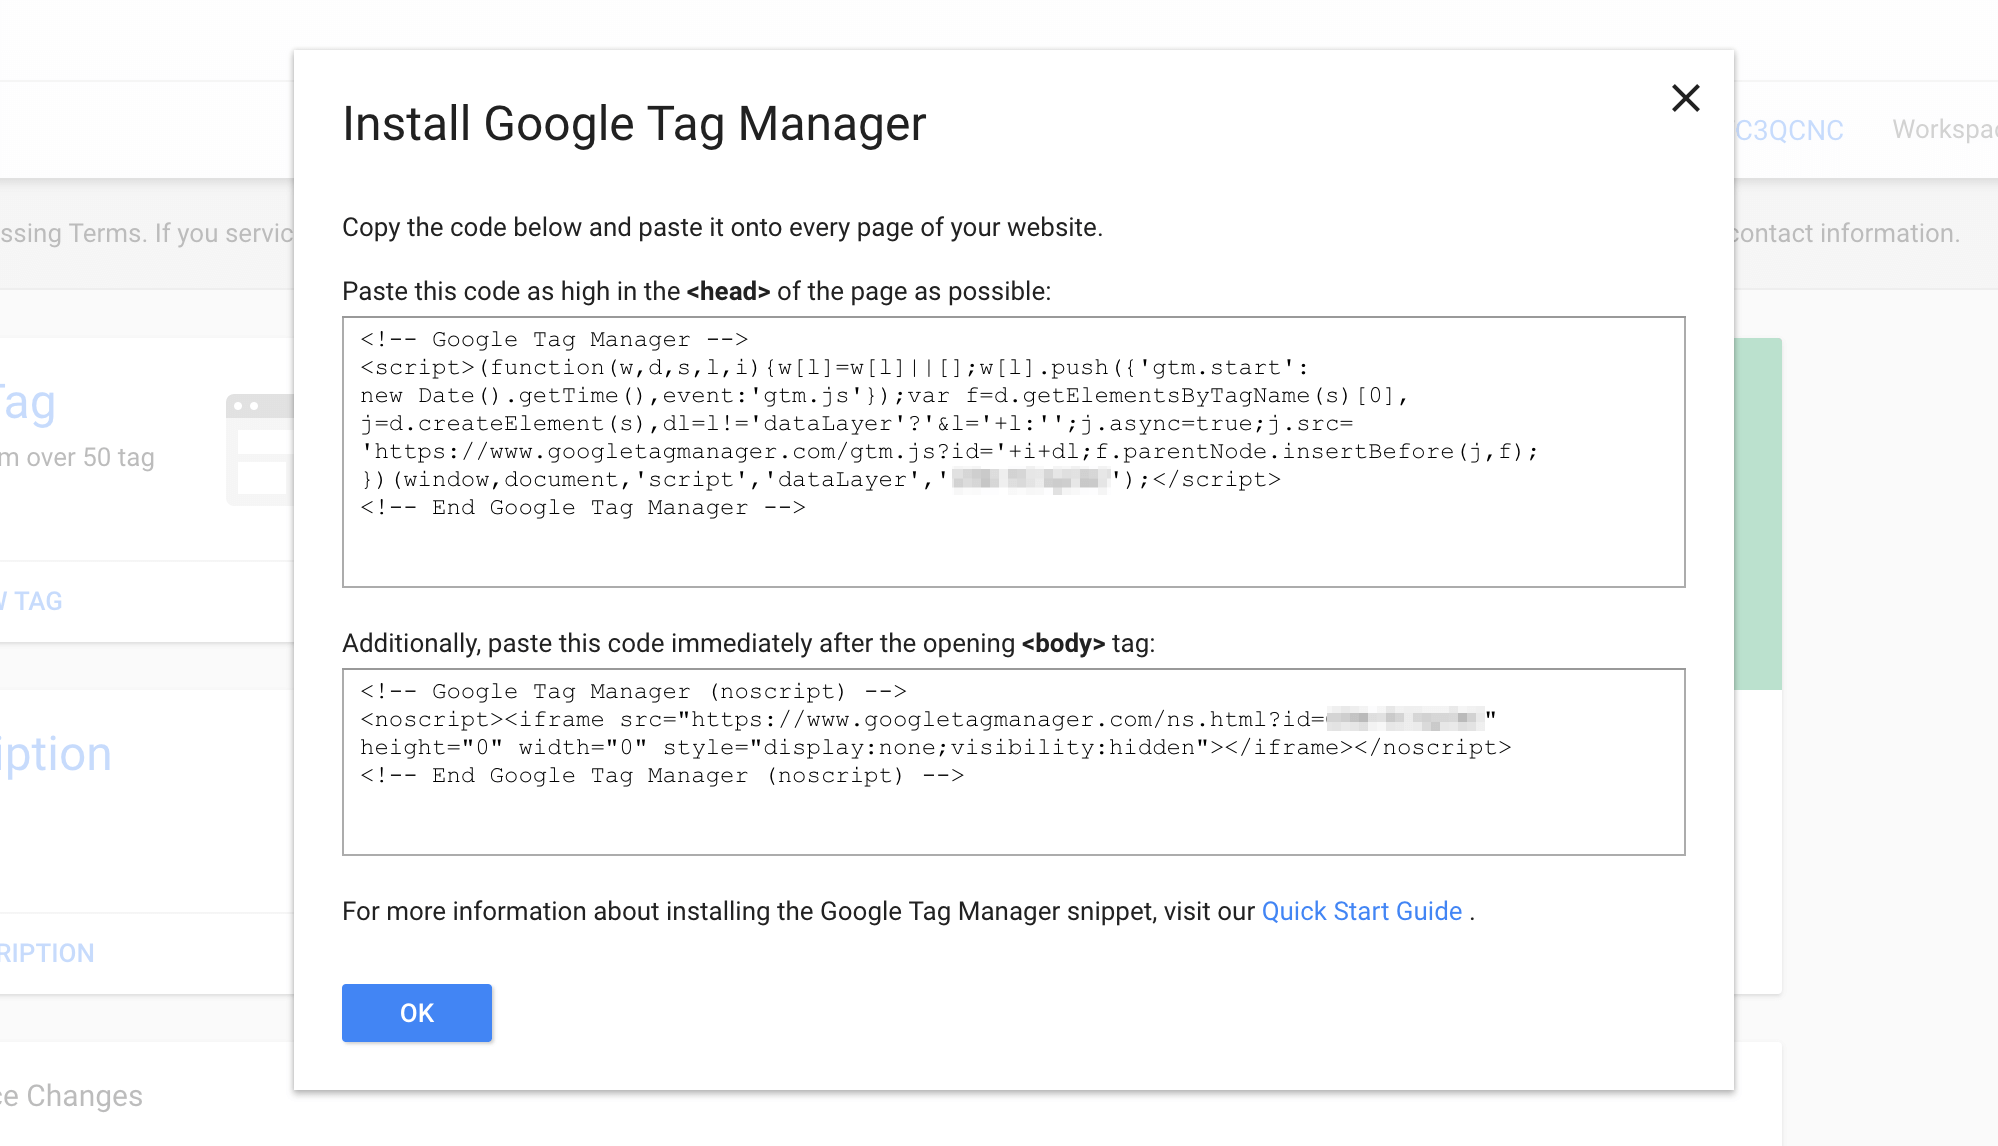
Task: Select the head snippet code box
Action: tap(1013, 452)
